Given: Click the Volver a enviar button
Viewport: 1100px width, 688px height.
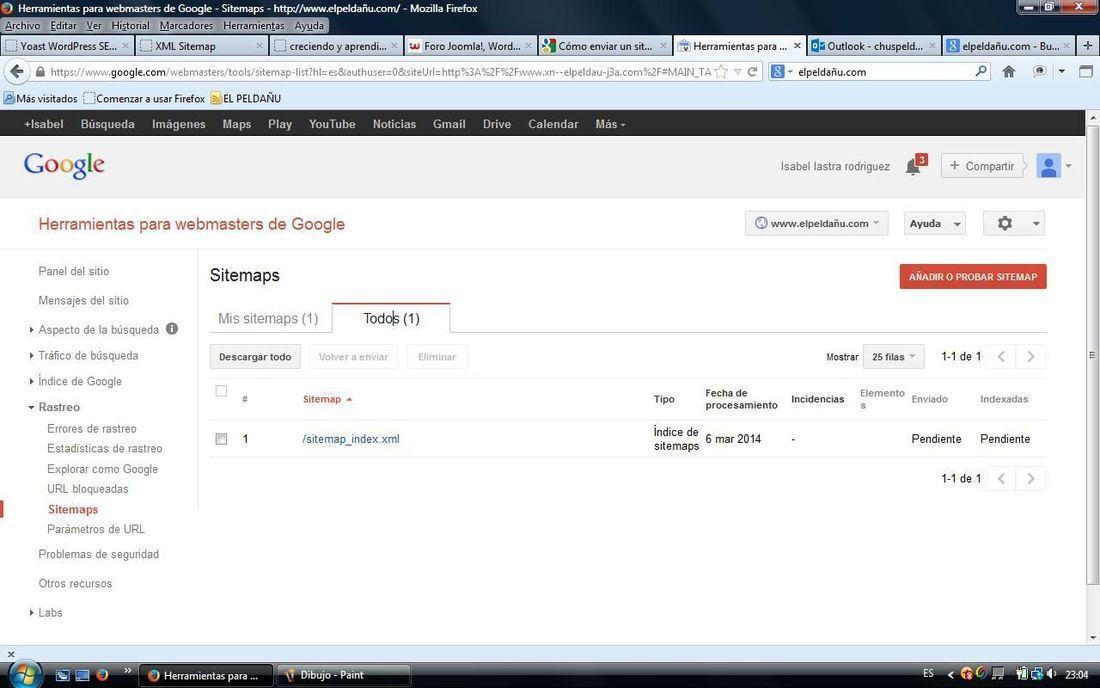Looking at the screenshot, I should pos(353,356).
